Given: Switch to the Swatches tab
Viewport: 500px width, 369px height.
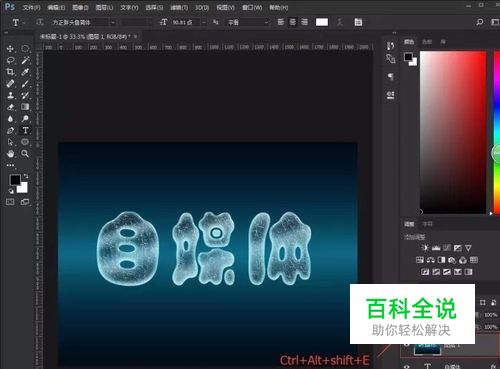Looking at the screenshot, I should pyautogui.click(x=427, y=42).
